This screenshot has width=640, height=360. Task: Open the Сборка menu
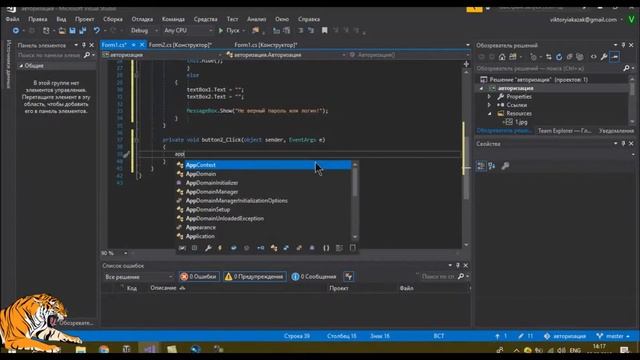click(113, 19)
